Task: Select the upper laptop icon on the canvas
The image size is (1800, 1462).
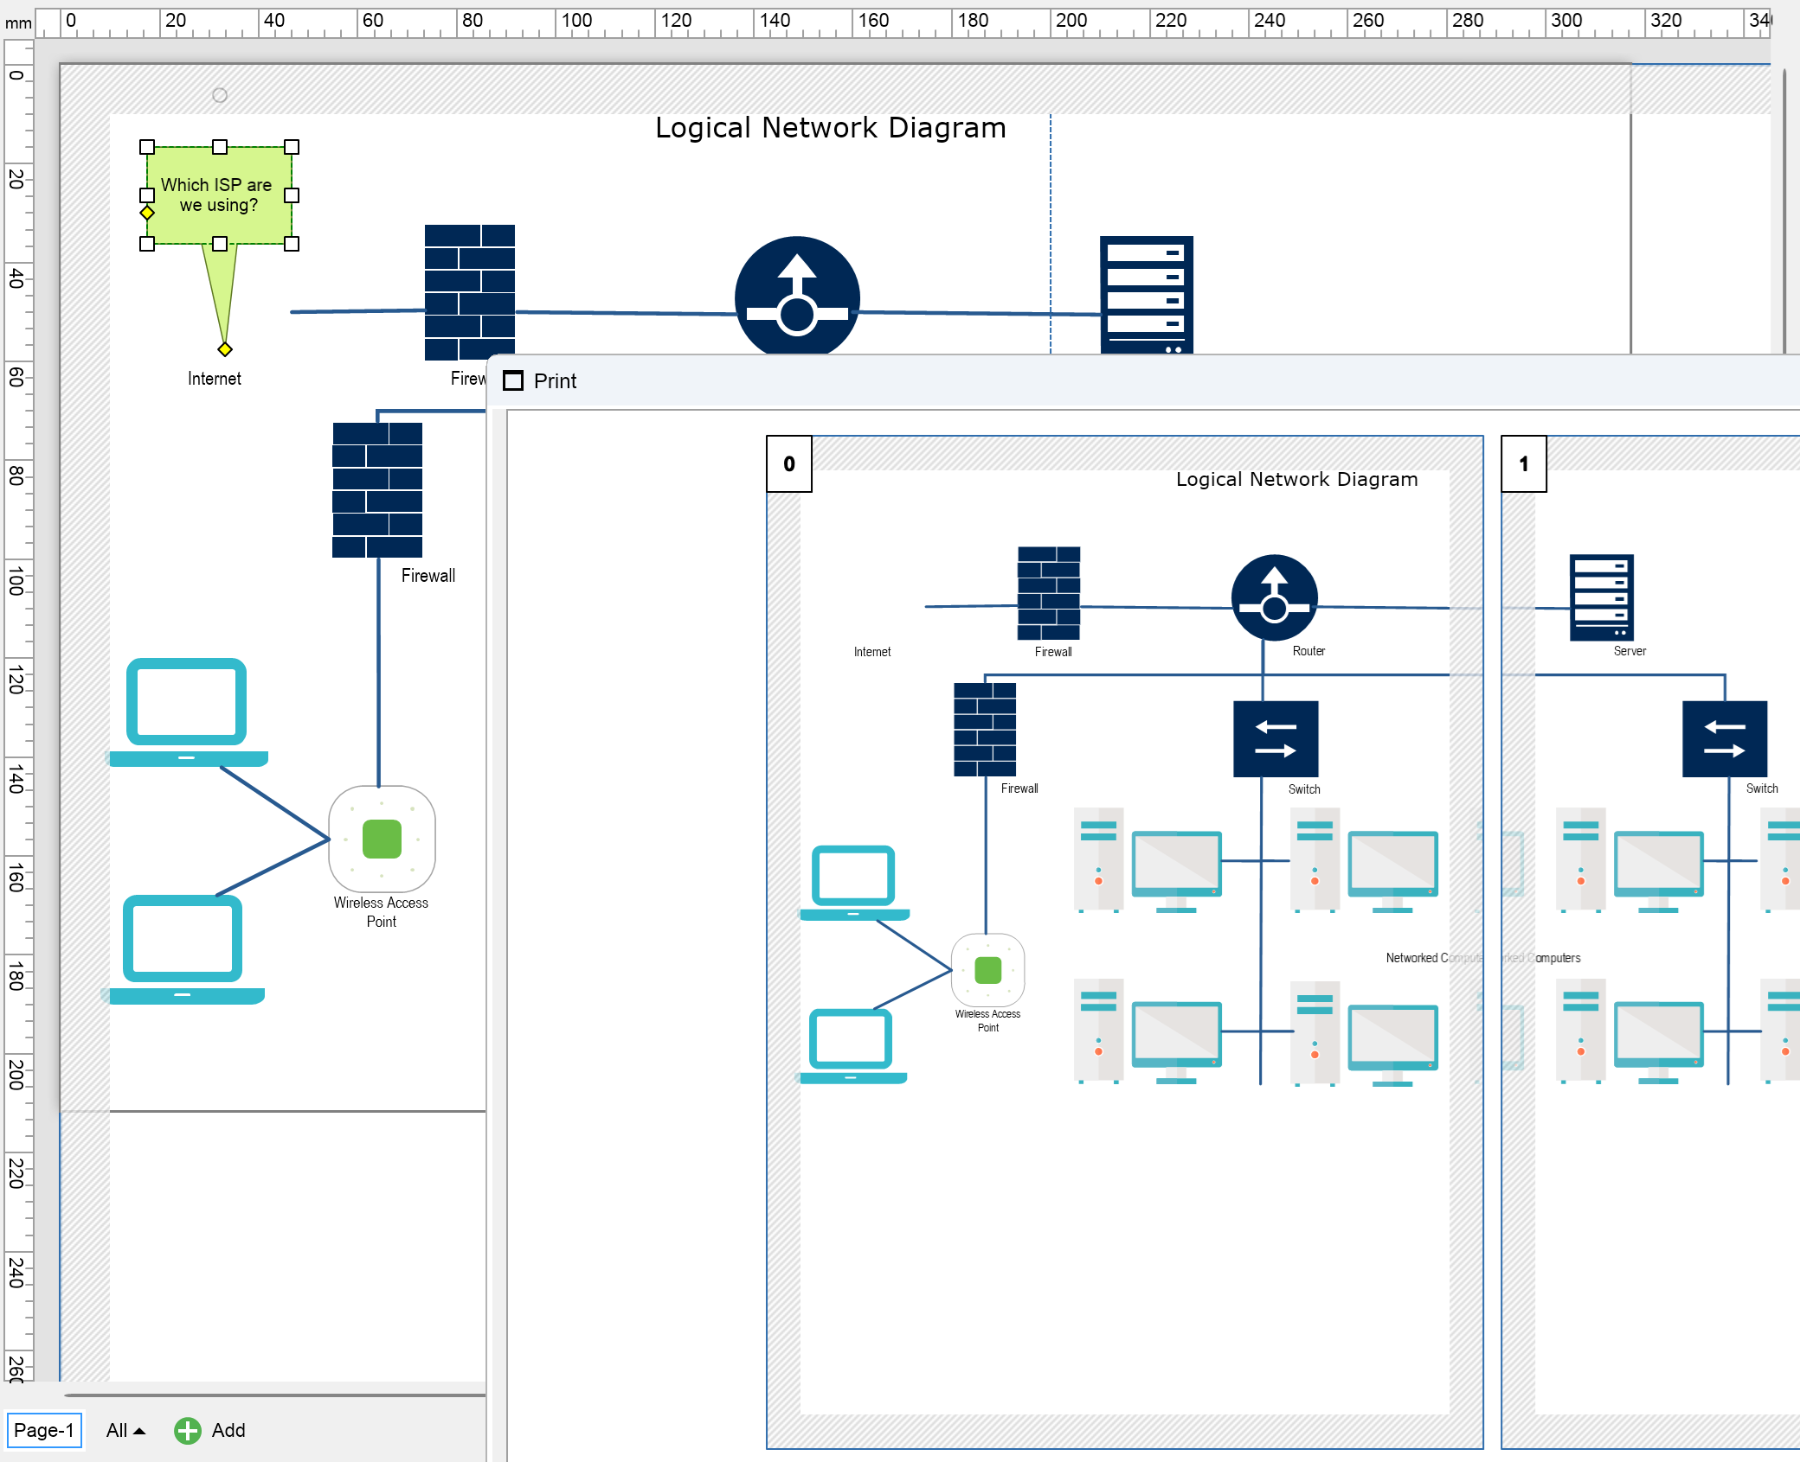Action: point(188,712)
